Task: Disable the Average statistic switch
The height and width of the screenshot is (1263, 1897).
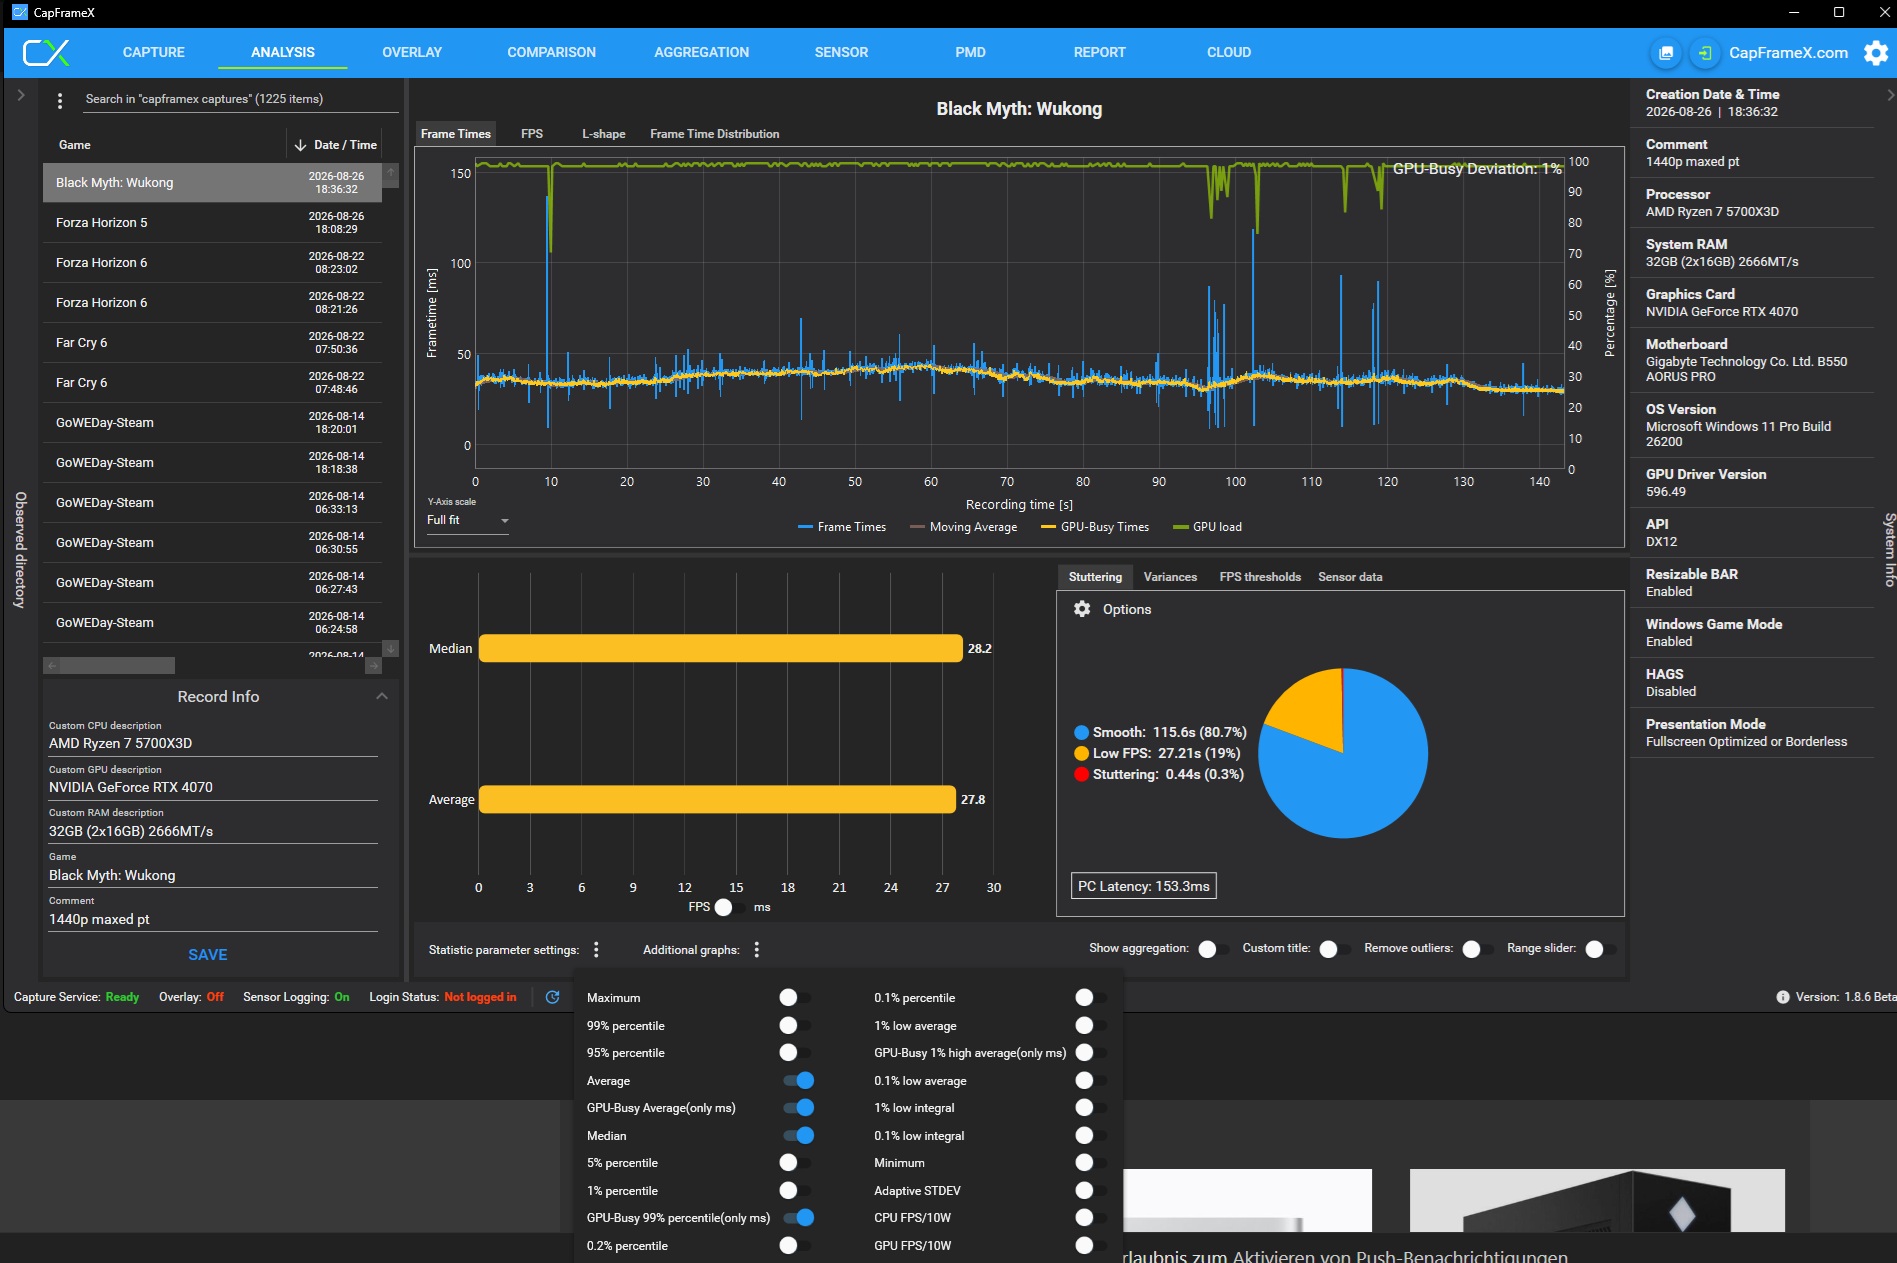Action: tap(798, 1080)
